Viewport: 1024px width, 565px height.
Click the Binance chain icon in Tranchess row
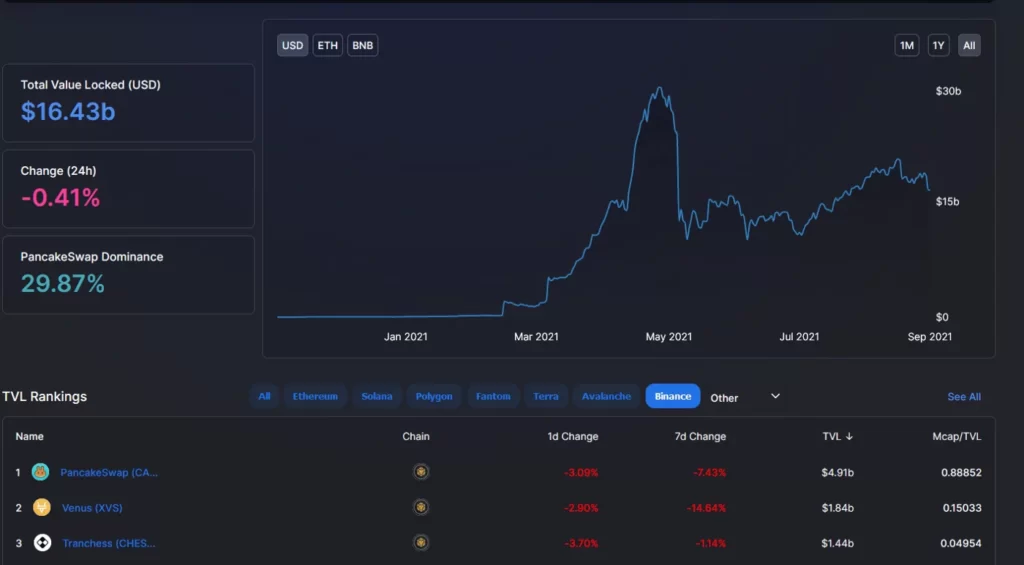421,543
